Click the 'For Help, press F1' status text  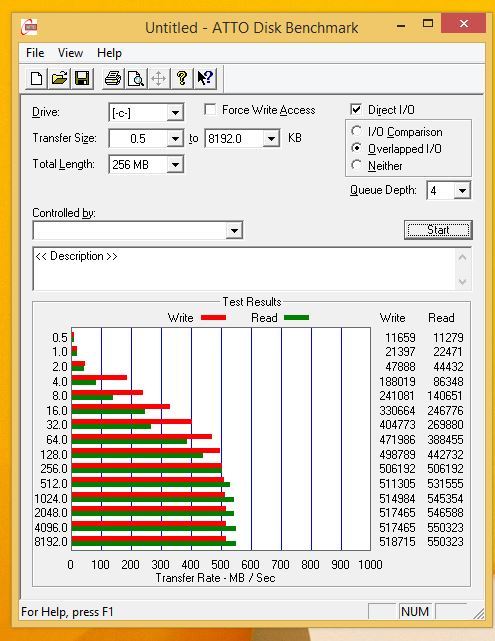[x=67, y=612]
